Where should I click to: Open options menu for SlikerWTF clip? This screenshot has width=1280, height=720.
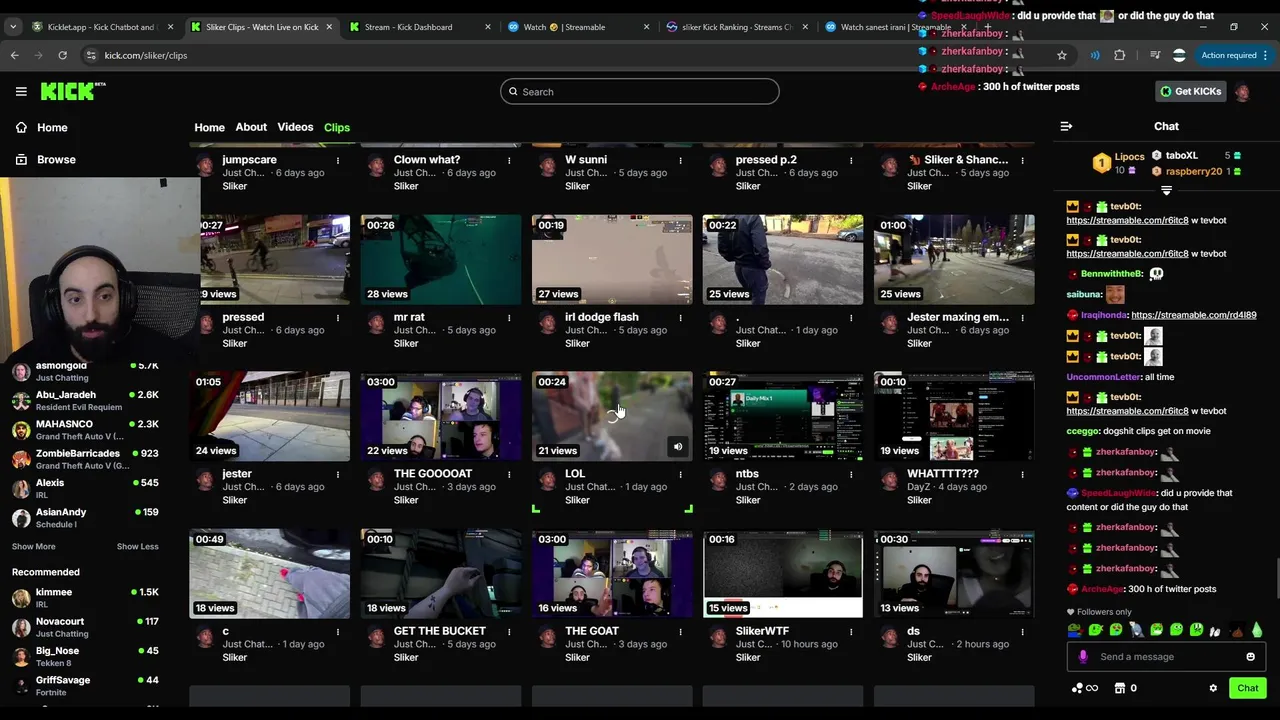pyautogui.click(x=851, y=631)
